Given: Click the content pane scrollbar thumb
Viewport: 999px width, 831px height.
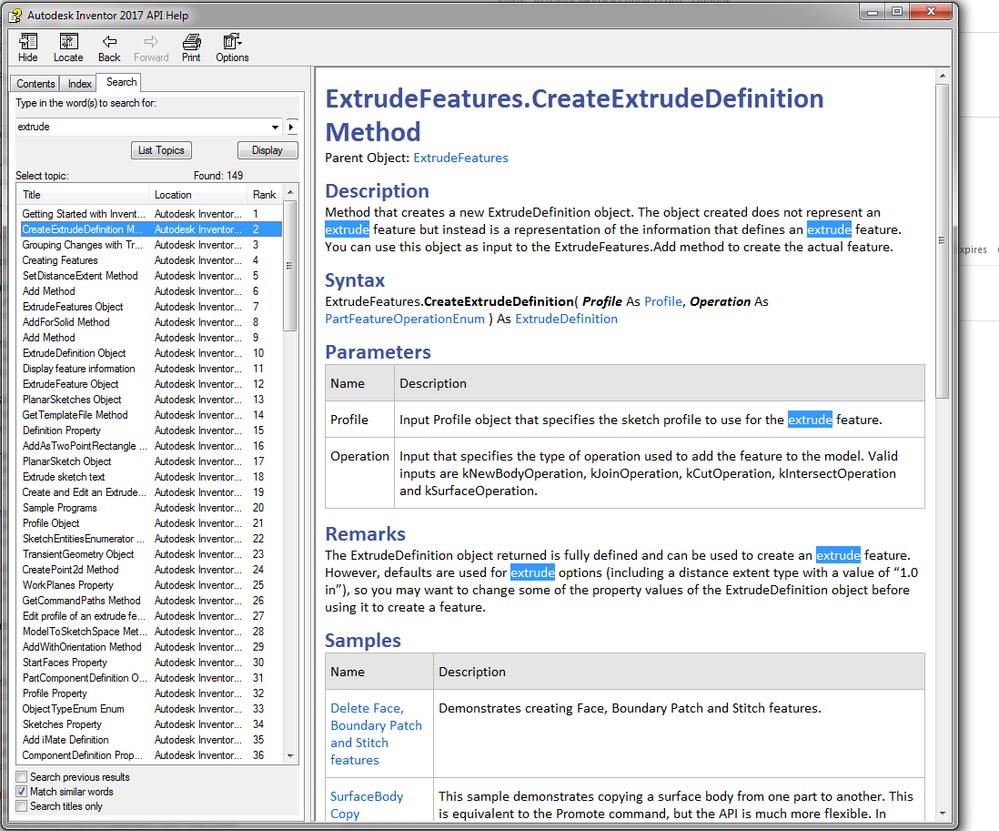Looking at the screenshot, I should click(x=942, y=241).
